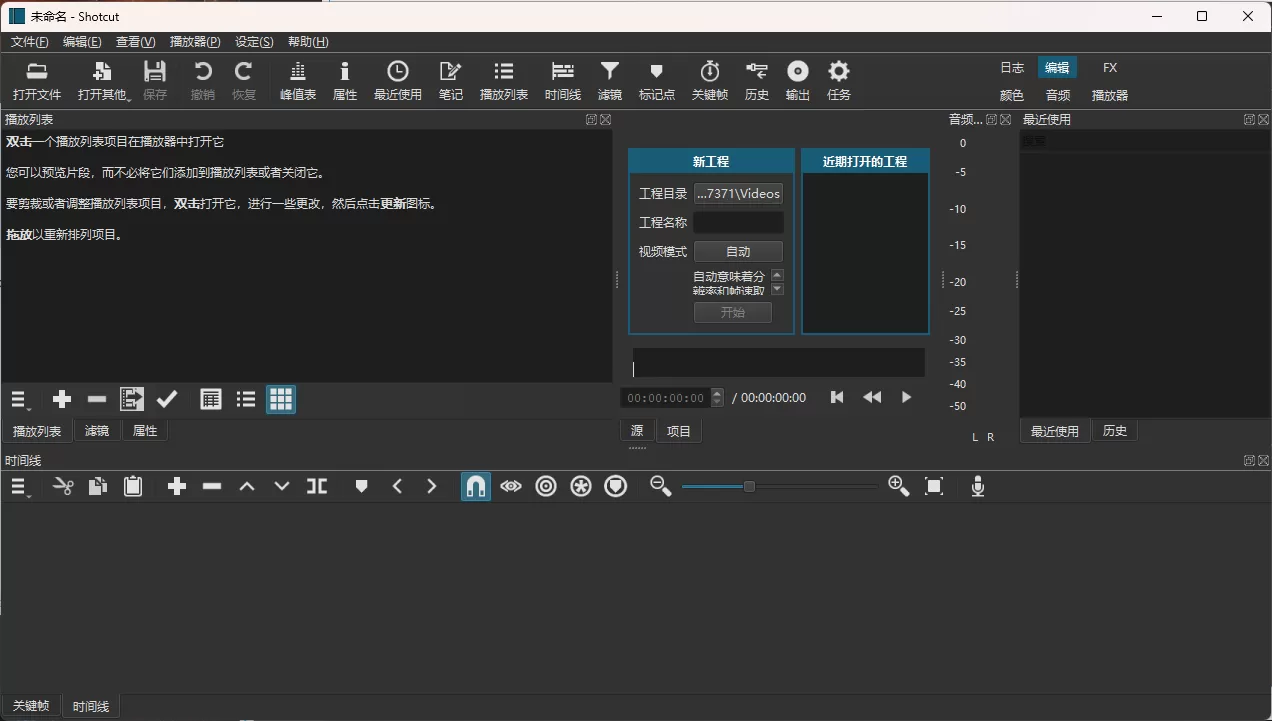Click the scissors cut icon in timeline toolbar
This screenshot has width=1272, height=721.
coord(62,486)
